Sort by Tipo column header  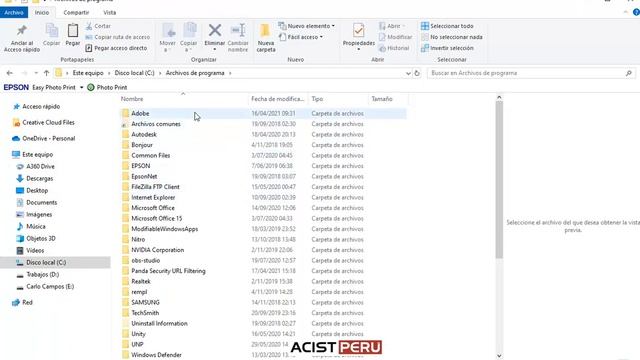pyautogui.click(x=317, y=99)
